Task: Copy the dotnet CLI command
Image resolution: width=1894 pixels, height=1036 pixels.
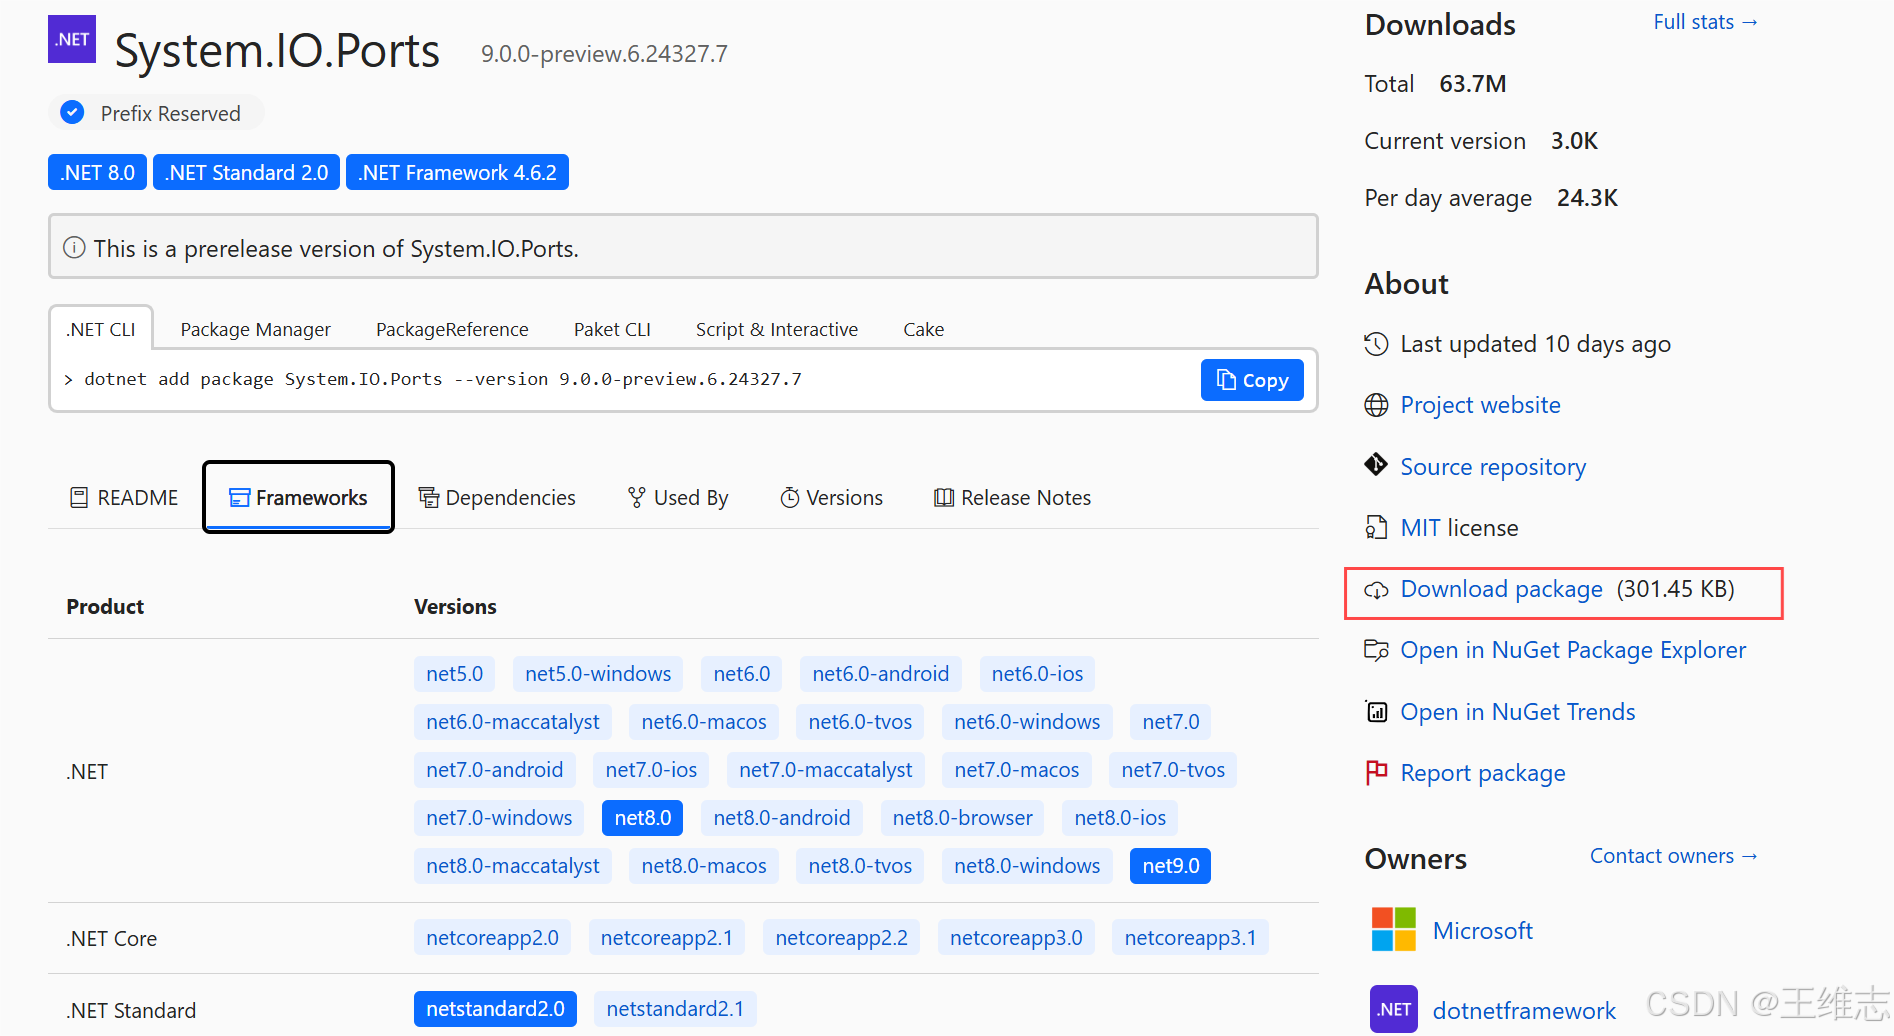Action: [x=1251, y=380]
